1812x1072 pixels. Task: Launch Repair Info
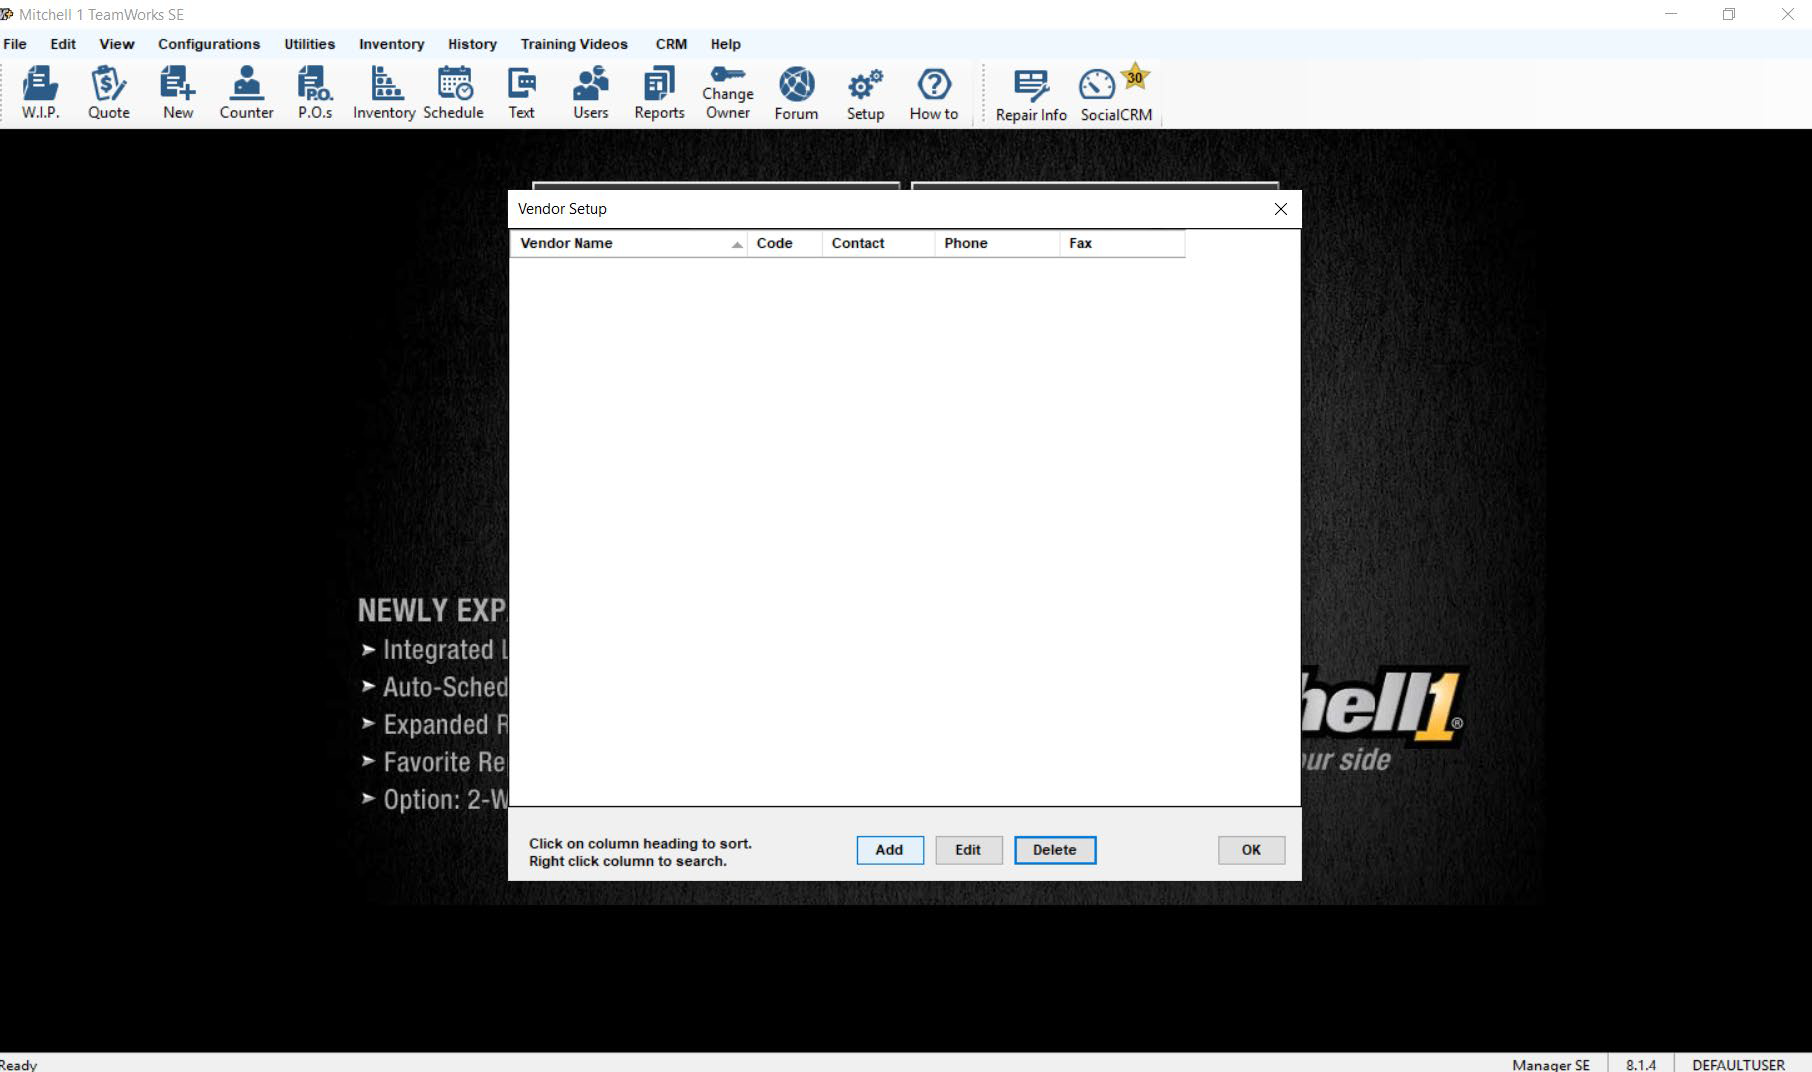1029,92
